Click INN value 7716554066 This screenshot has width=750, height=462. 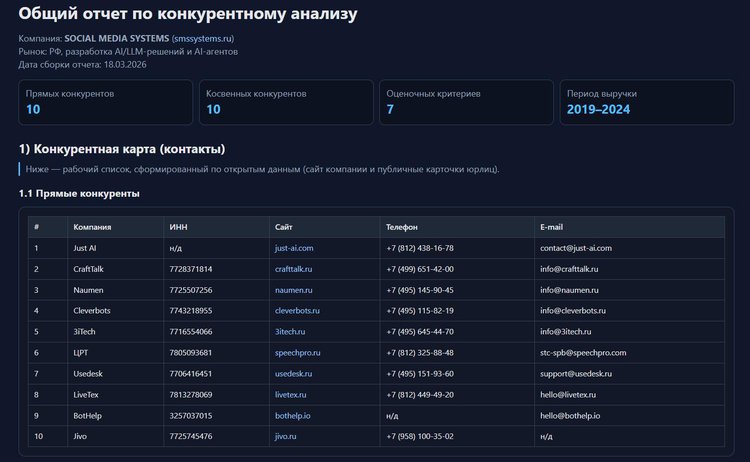click(190, 332)
